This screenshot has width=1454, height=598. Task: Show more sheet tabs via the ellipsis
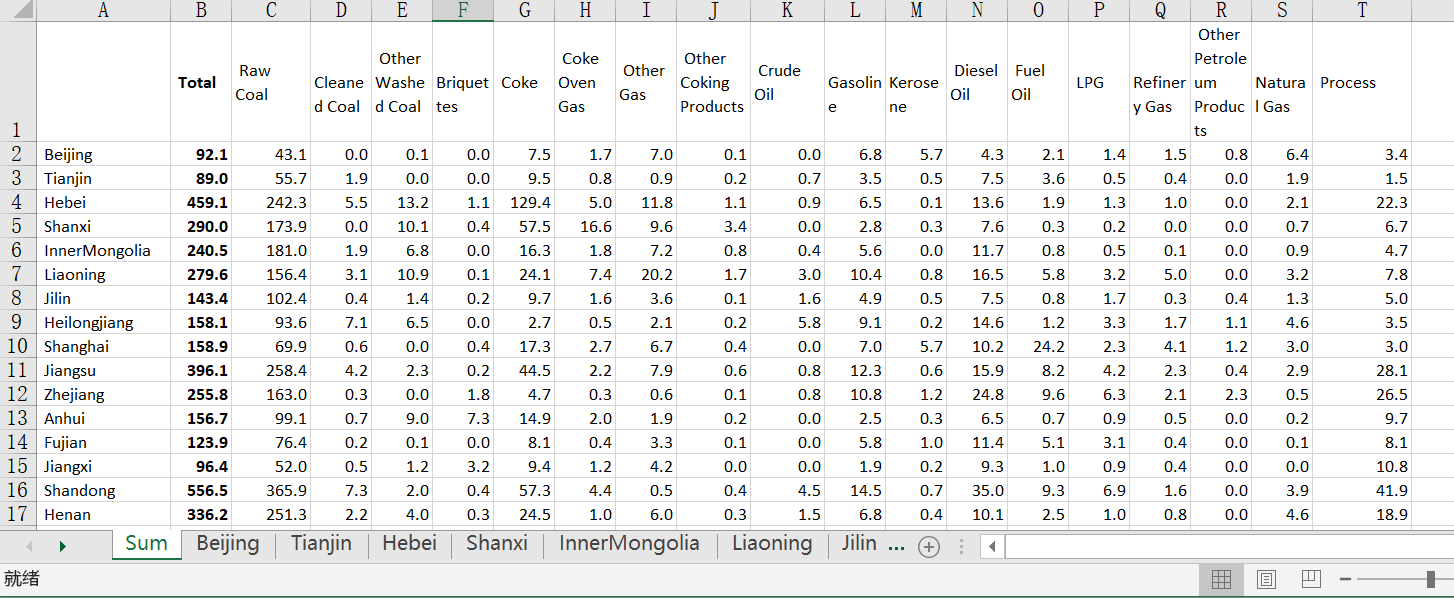coord(896,545)
